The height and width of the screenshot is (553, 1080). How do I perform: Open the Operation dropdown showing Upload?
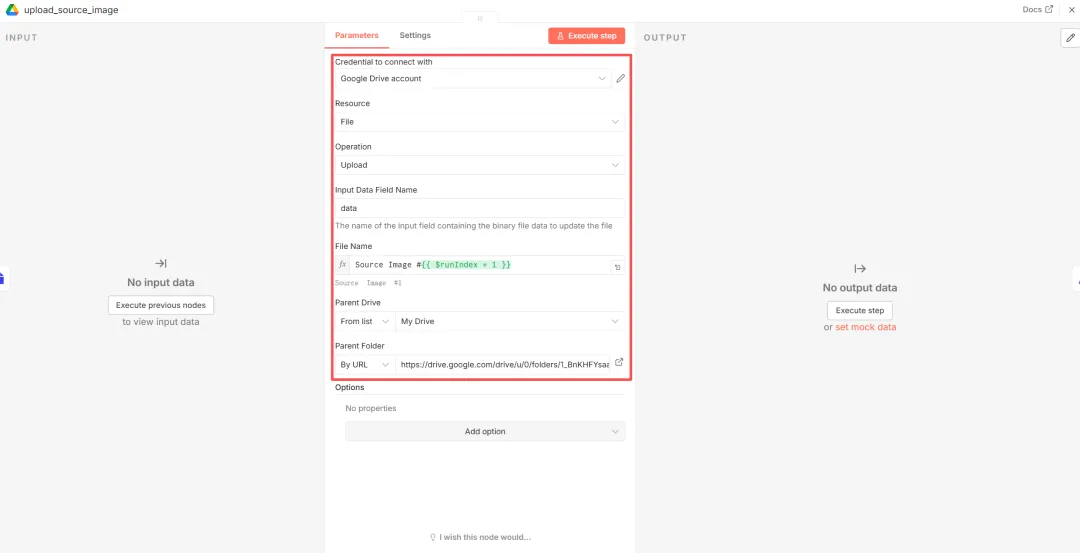pyautogui.click(x=480, y=165)
